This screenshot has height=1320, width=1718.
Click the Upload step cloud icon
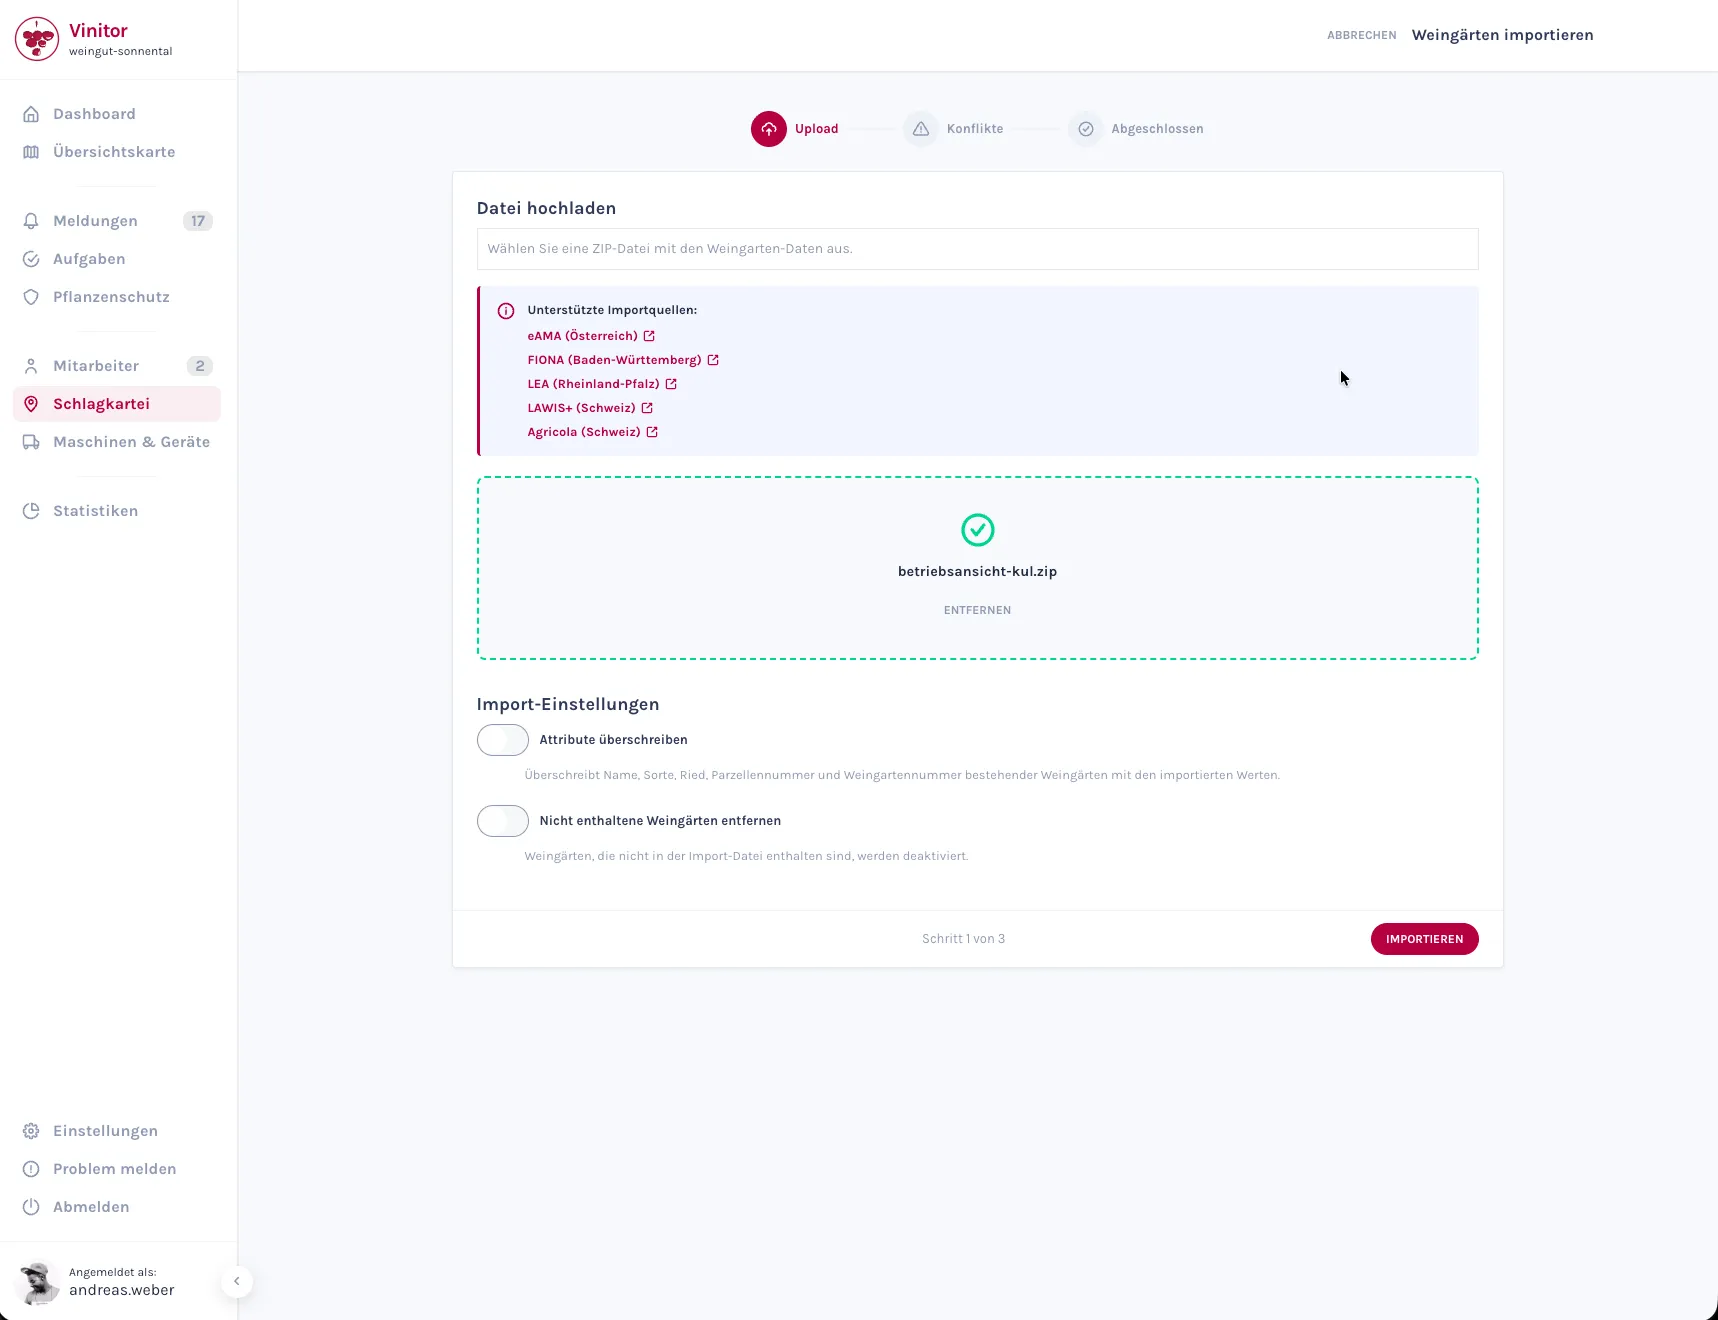pyautogui.click(x=769, y=129)
